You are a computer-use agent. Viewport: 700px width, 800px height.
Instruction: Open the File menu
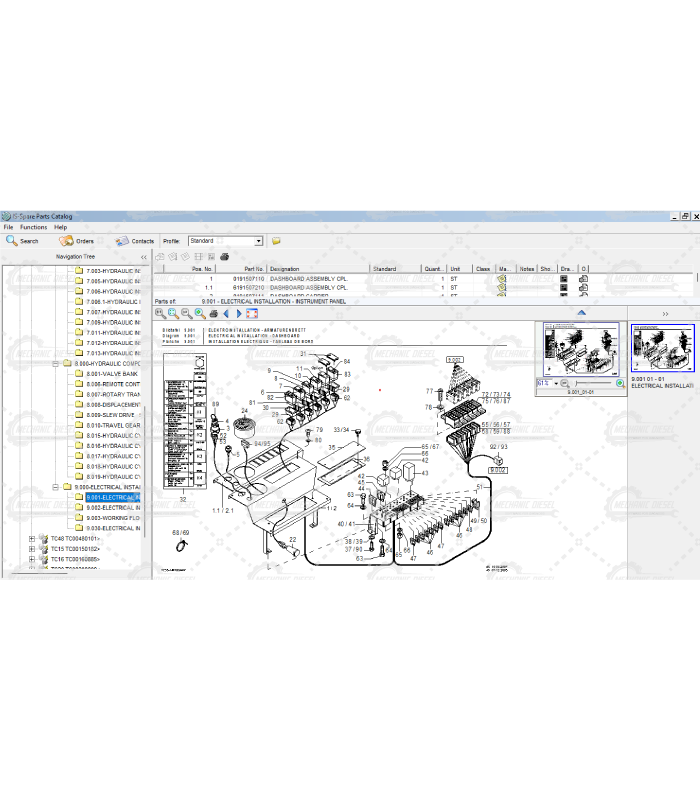[x=8, y=227]
